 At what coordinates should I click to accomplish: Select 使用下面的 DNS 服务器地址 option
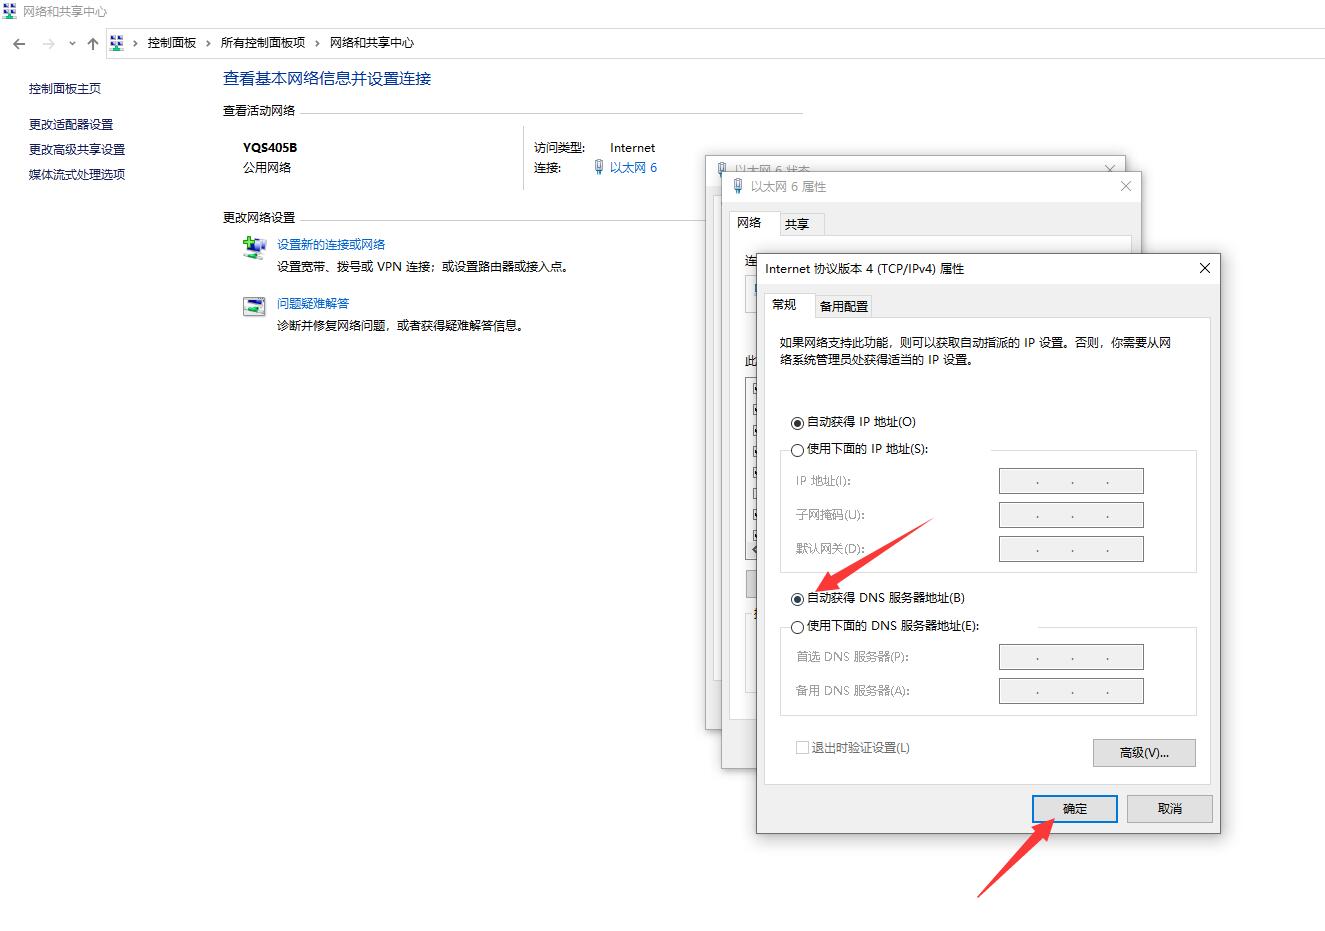click(x=797, y=626)
